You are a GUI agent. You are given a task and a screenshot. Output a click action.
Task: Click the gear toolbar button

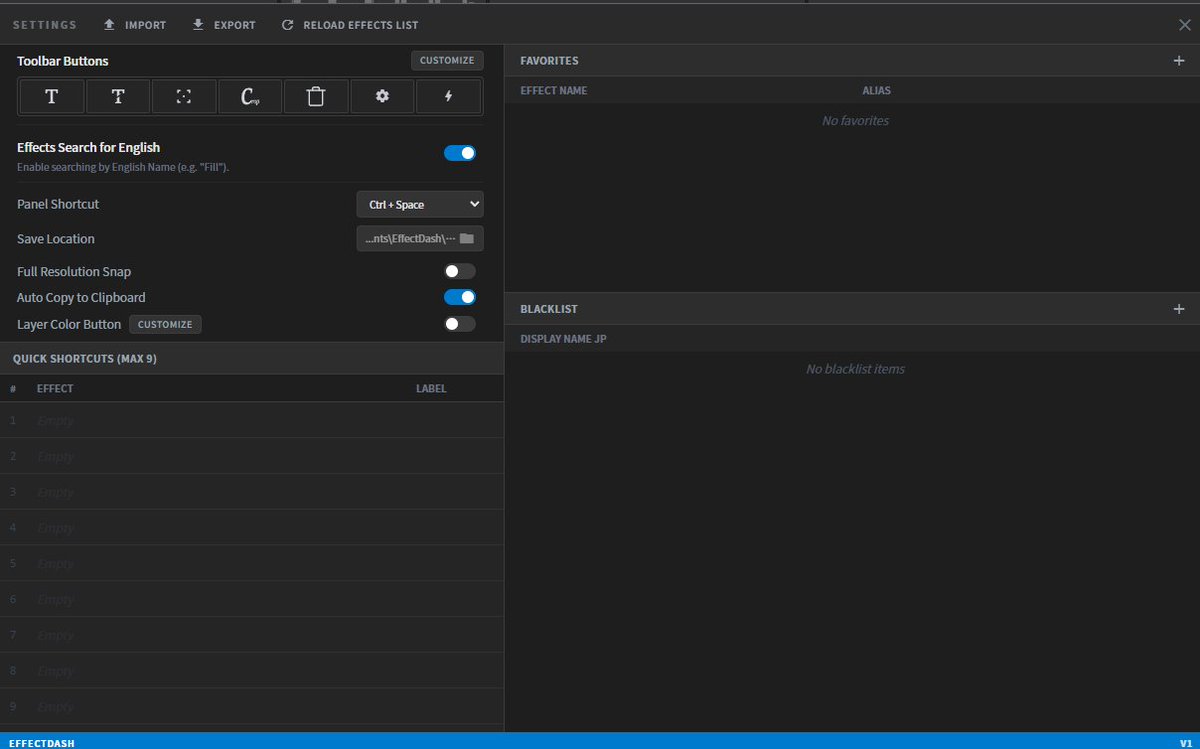click(x=382, y=97)
